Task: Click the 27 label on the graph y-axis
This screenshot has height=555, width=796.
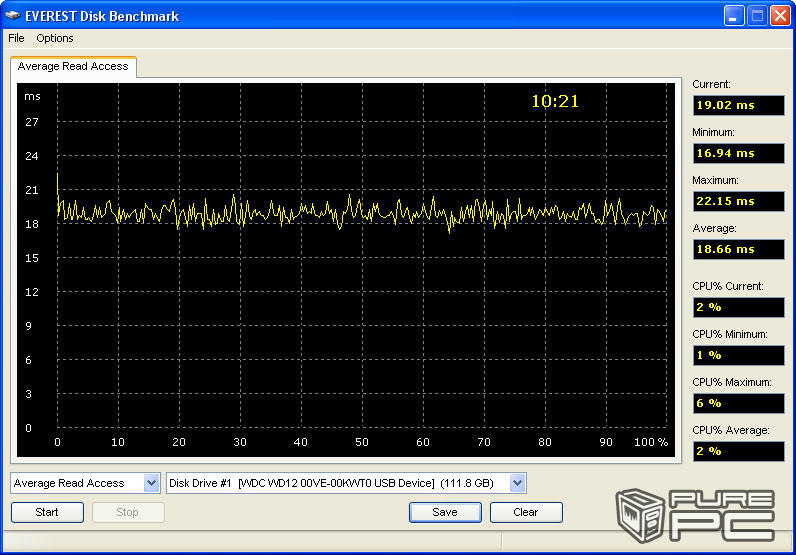Action: (x=31, y=122)
